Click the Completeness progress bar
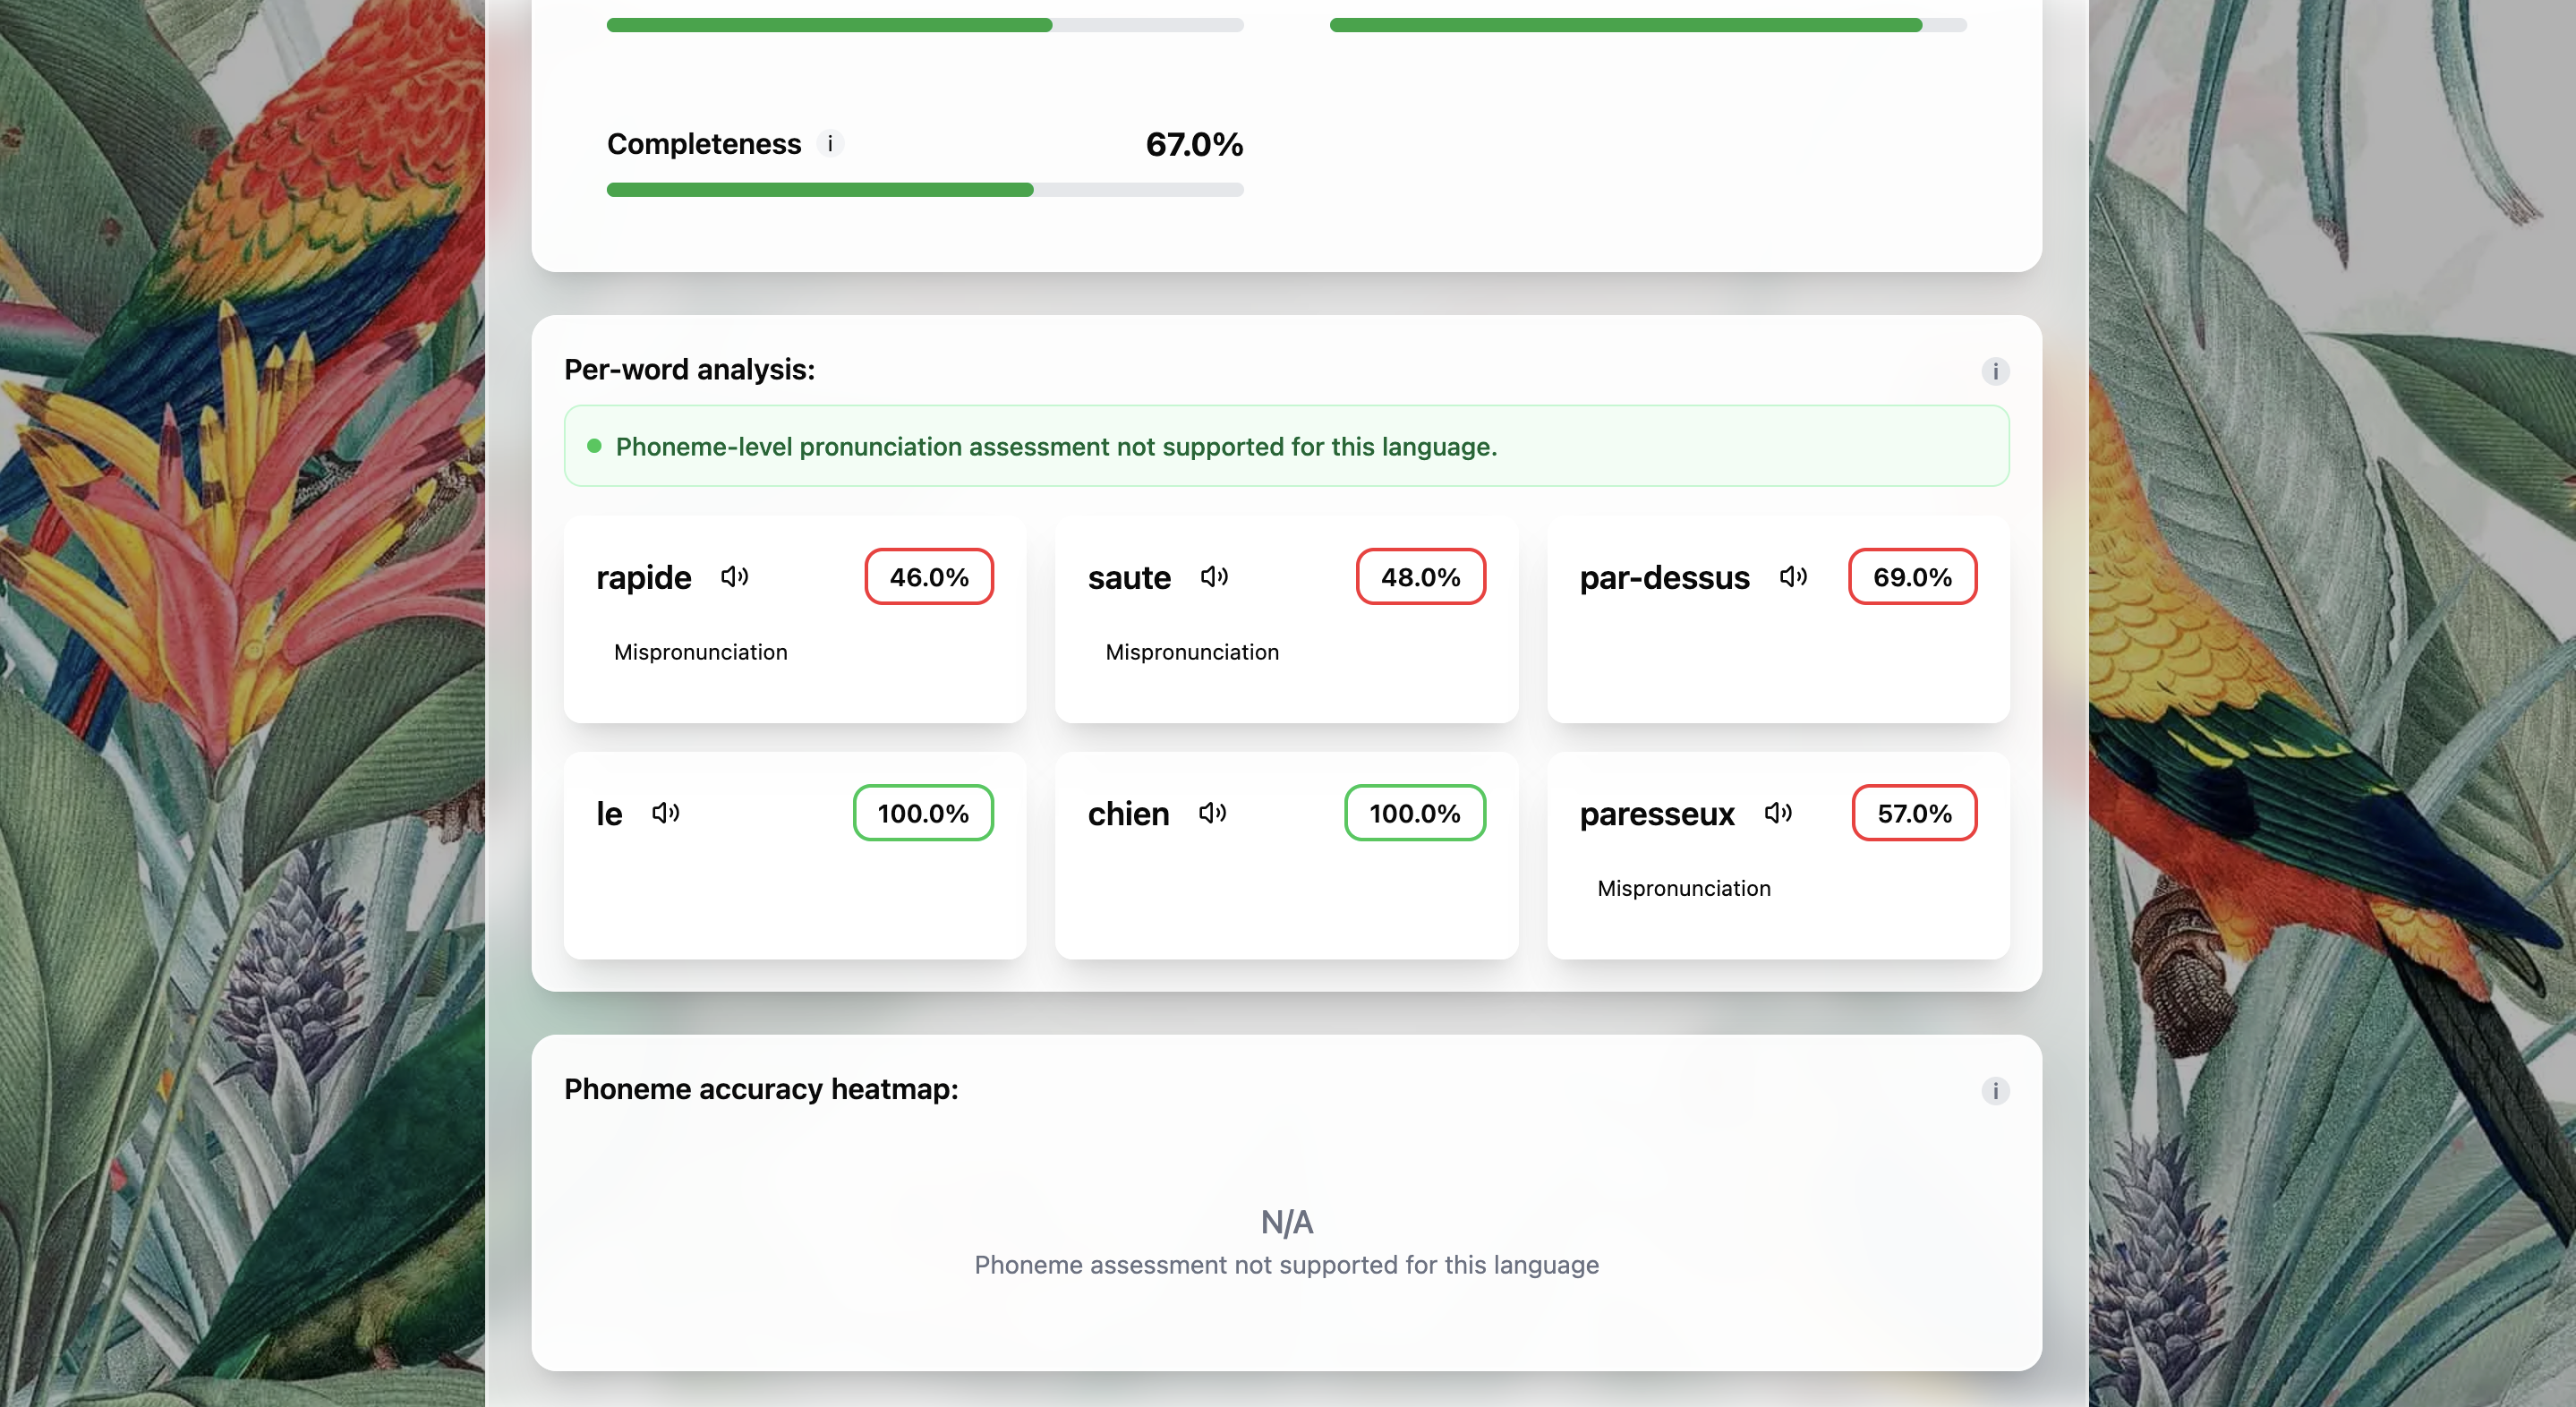2576x1407 pixels. pos(925,190)
